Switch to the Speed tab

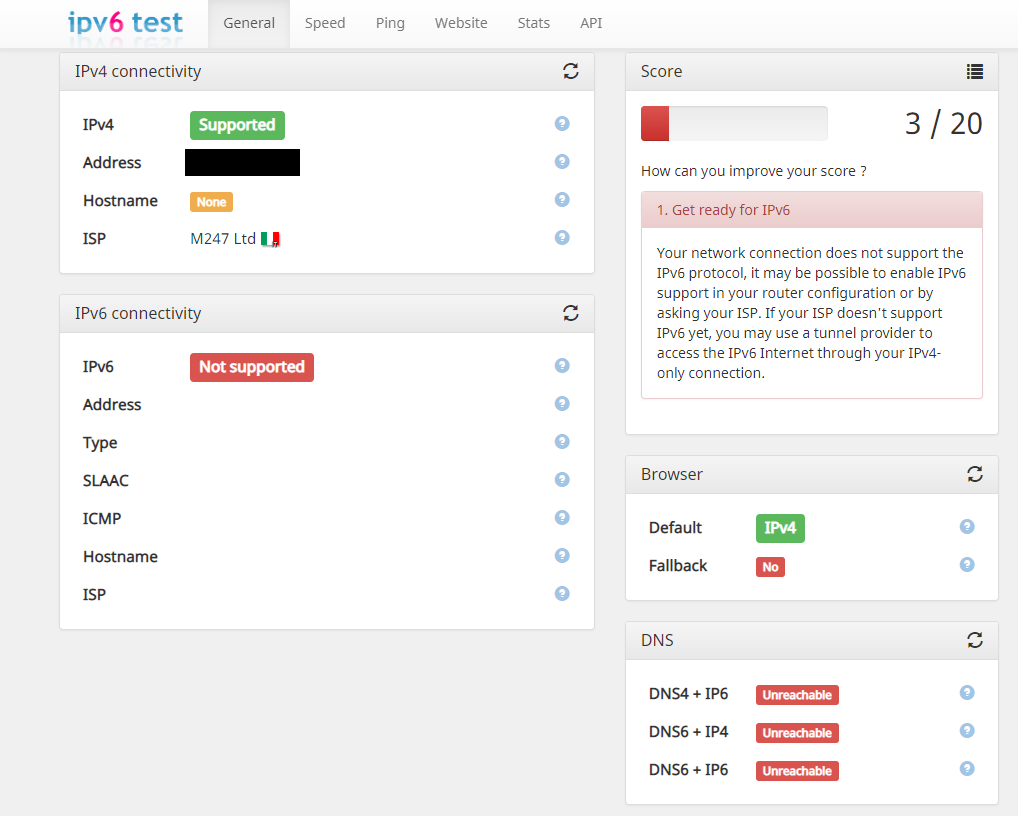tap(325, 23)
